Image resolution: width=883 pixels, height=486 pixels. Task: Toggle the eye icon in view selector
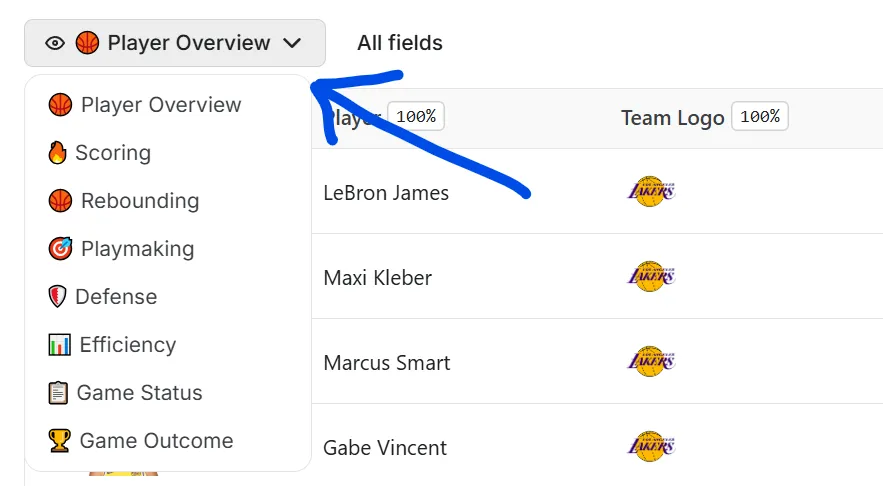[55, 43]
